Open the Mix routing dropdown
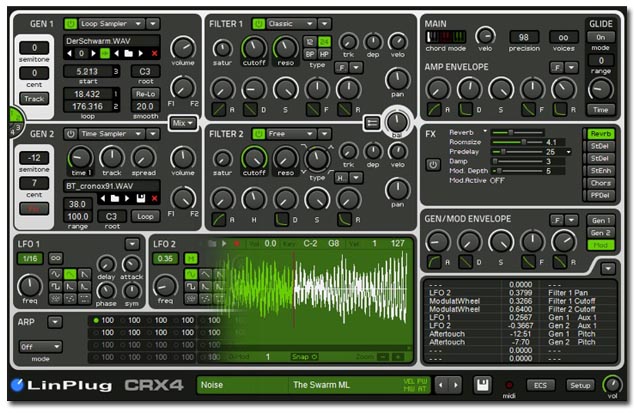This screenshot has width=634, height=413. pyautogui.click(x=183, y=123)
